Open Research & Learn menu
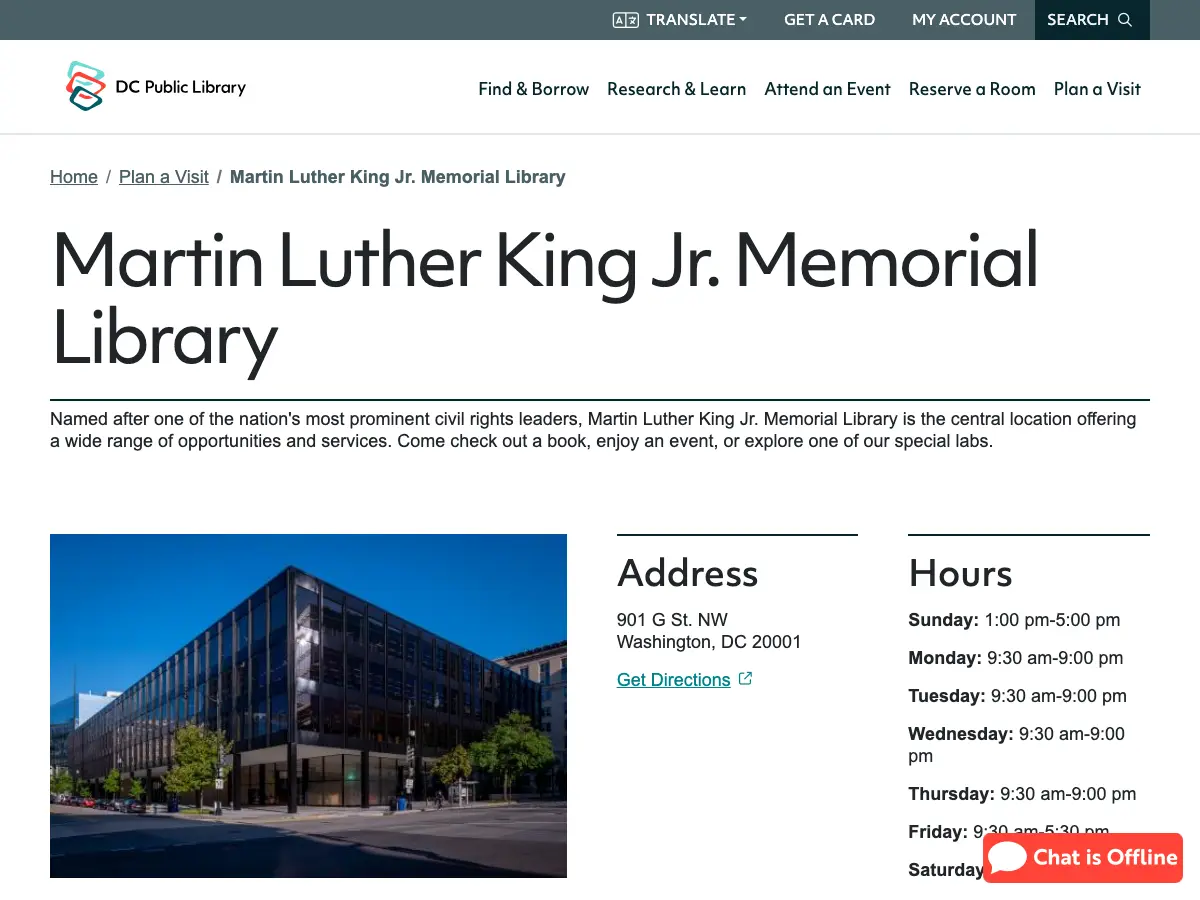 [676, 89]
